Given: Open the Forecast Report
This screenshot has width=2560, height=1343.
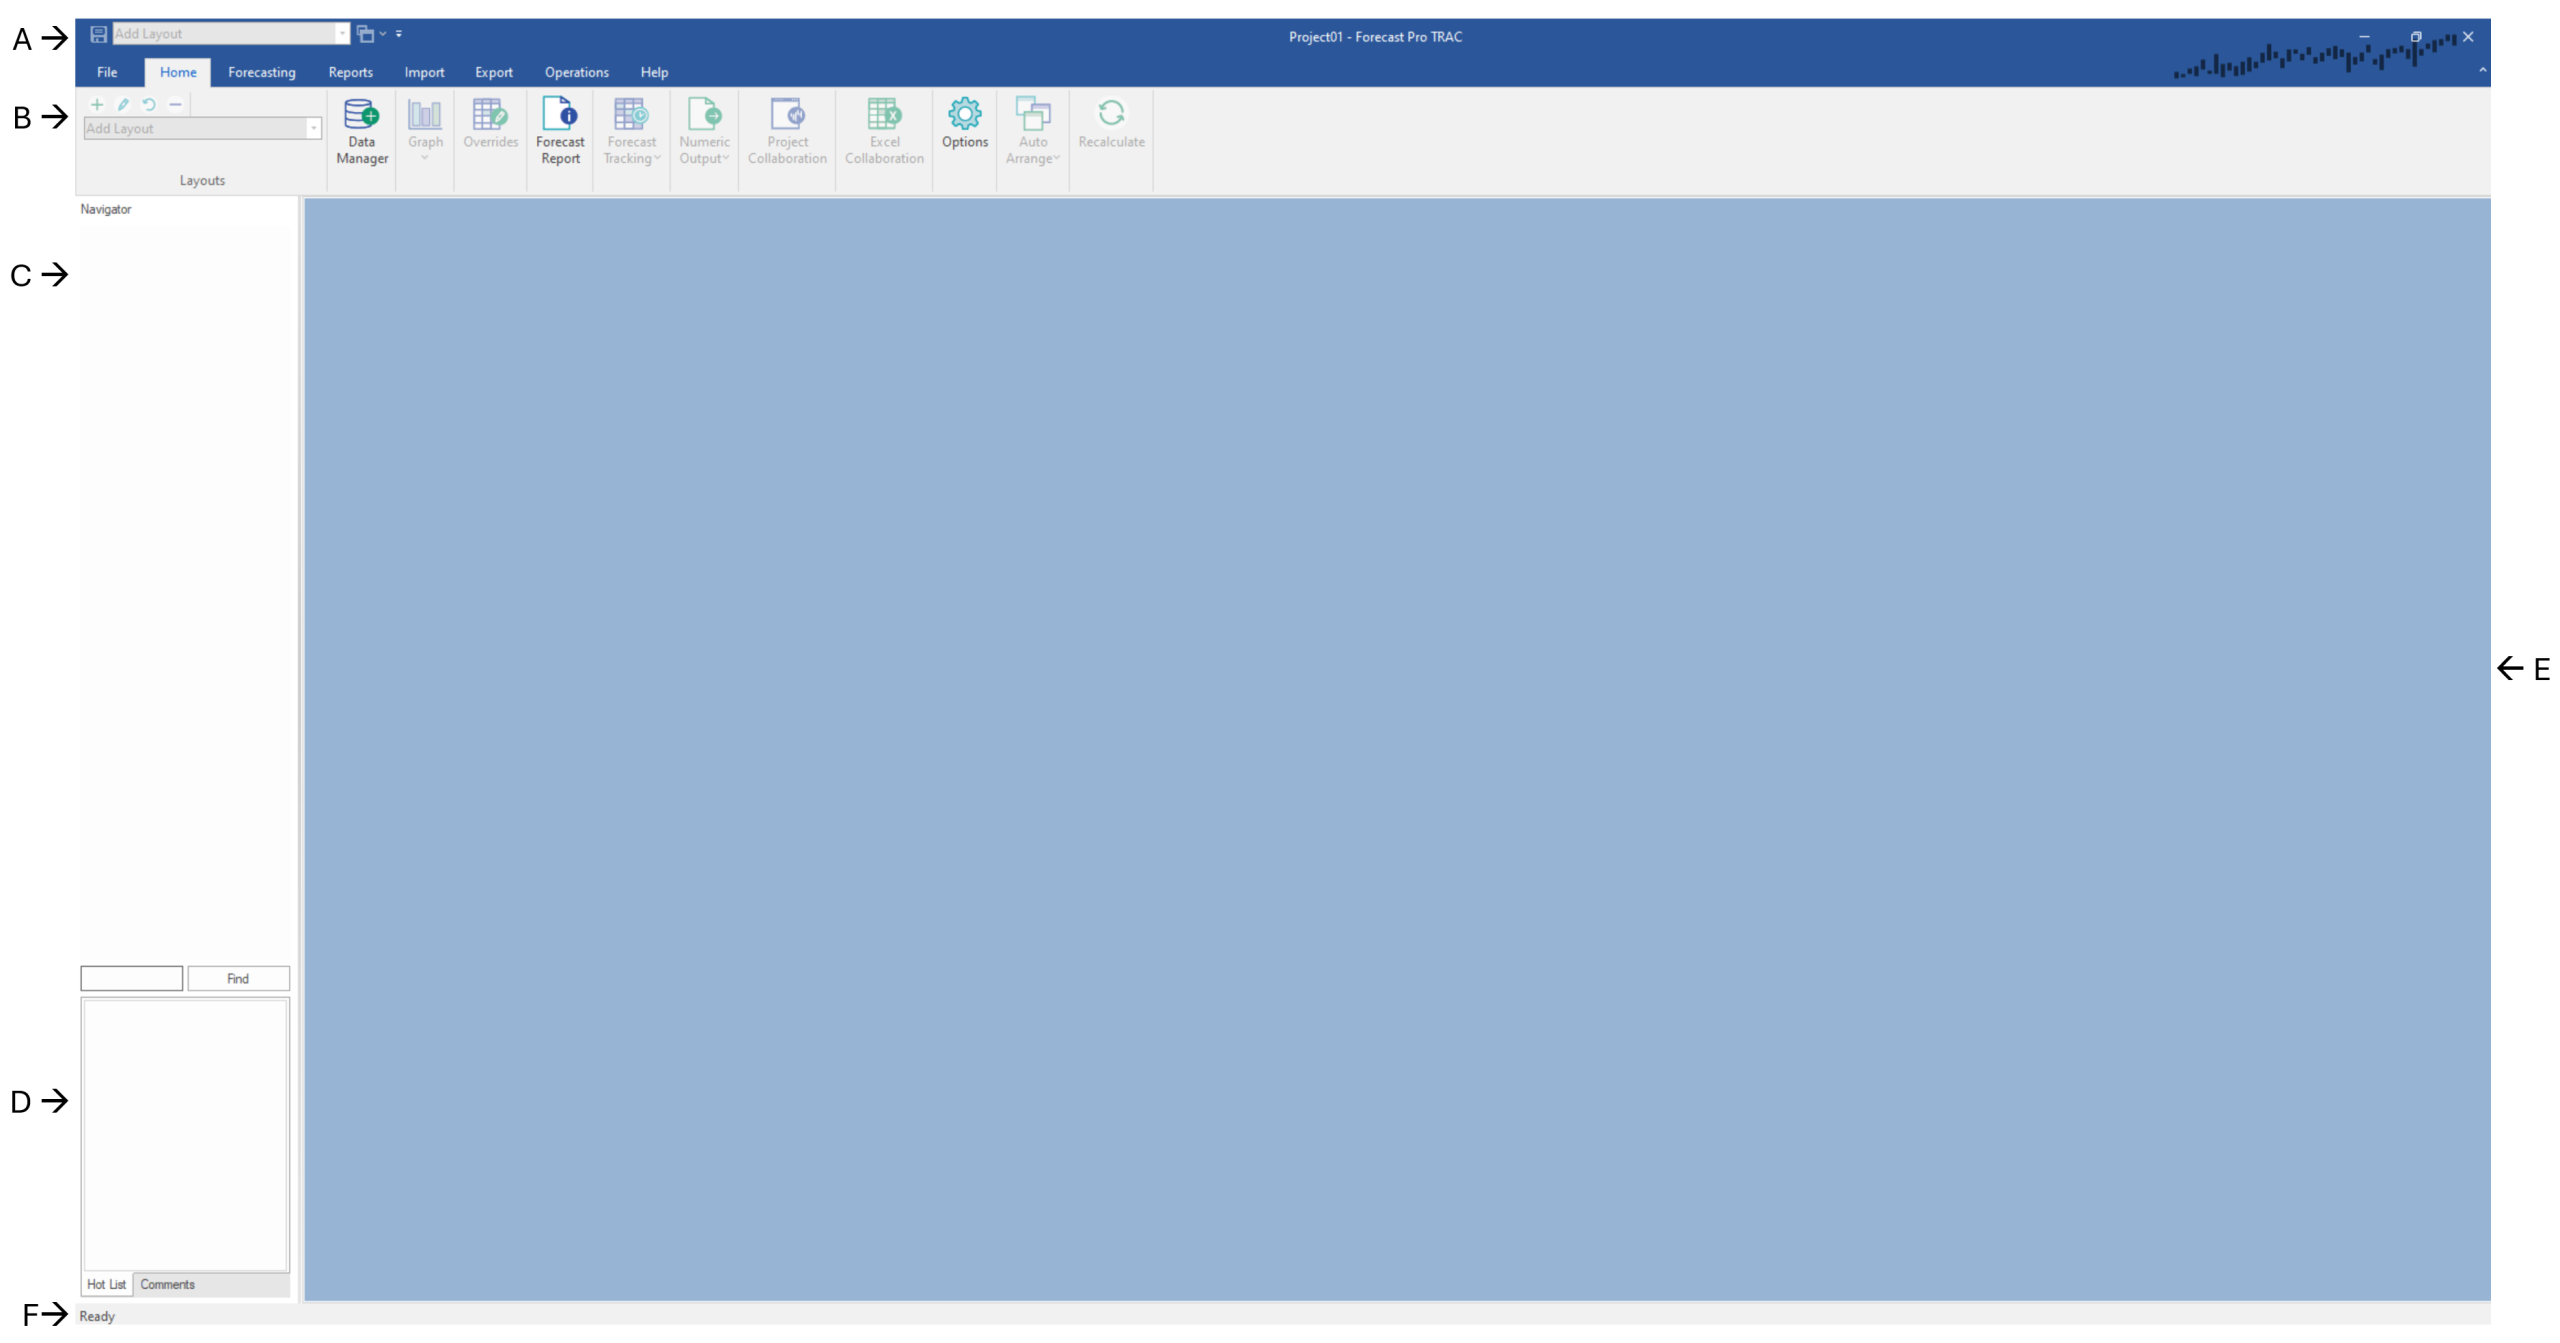Looking at the screenshot, I should (560, 131).
